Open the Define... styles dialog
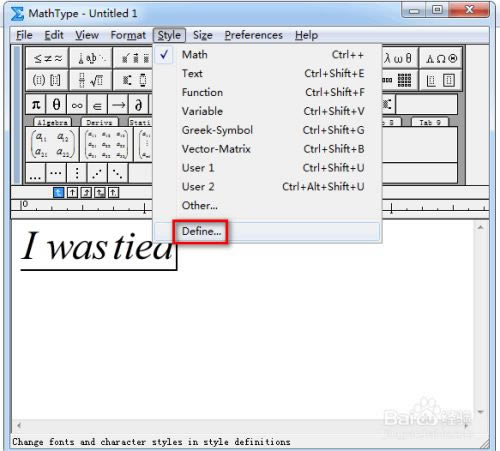This screenshot has height=451, width=500. [x=267, y=231]
